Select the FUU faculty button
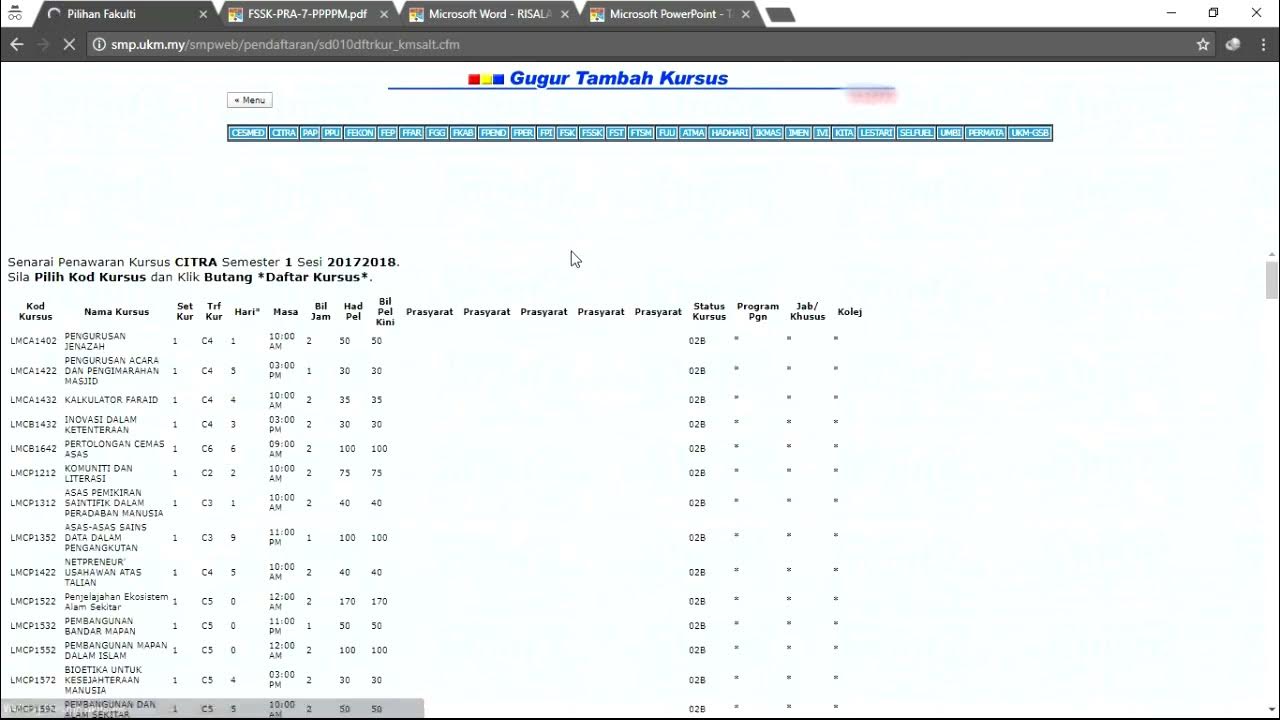 (667, 133)
